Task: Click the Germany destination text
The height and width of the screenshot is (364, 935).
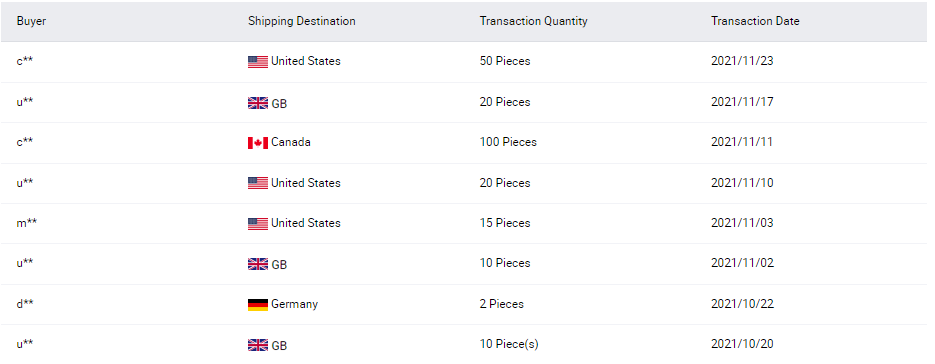Action: pyautogui.click(x=295, y=304)
